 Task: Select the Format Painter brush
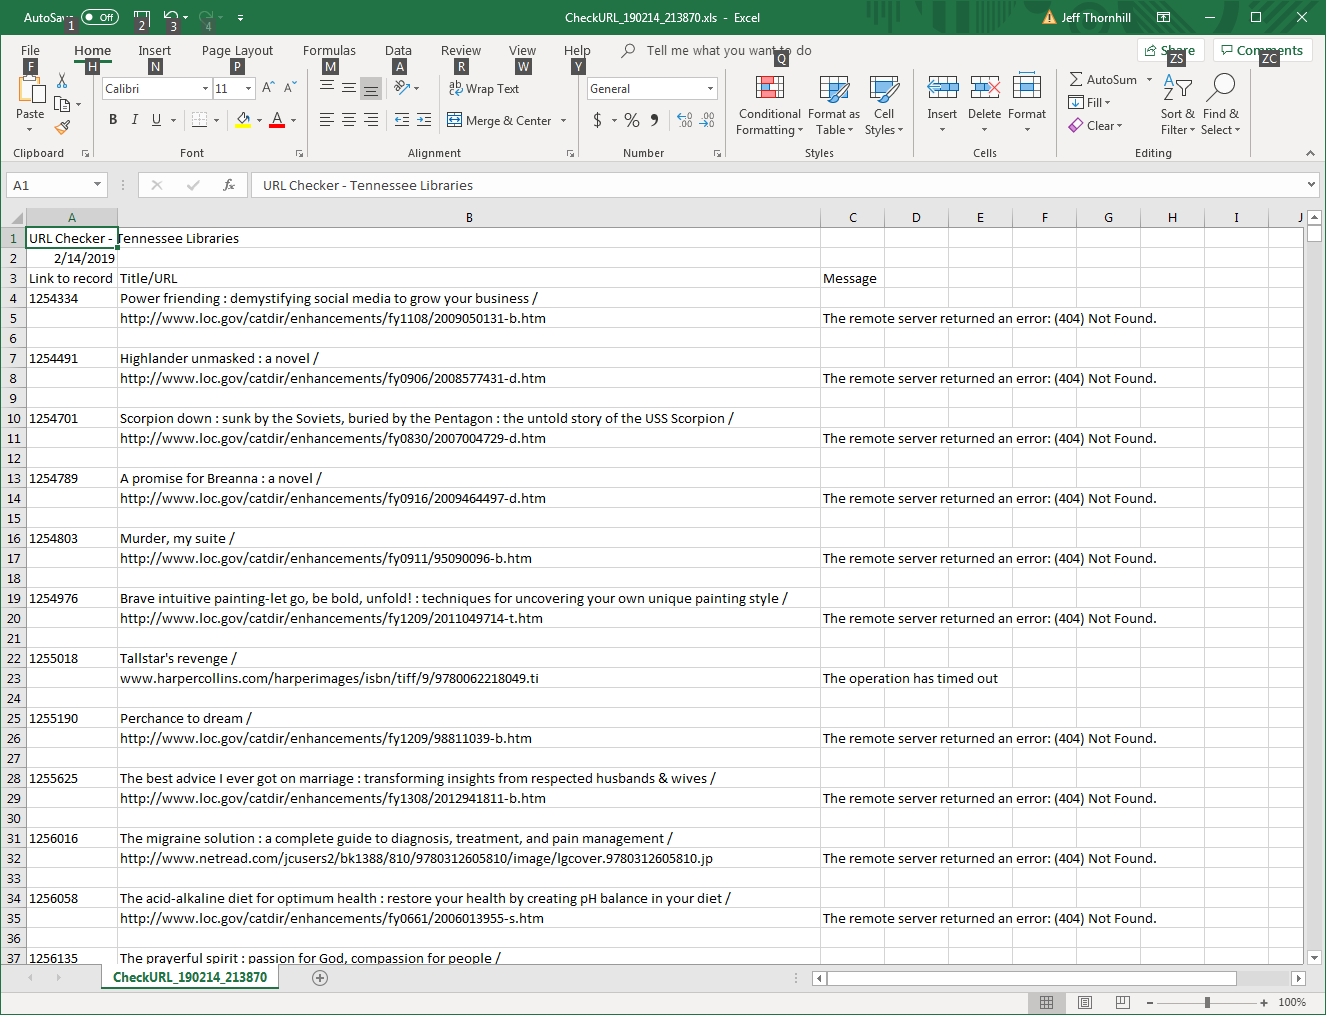62,127
